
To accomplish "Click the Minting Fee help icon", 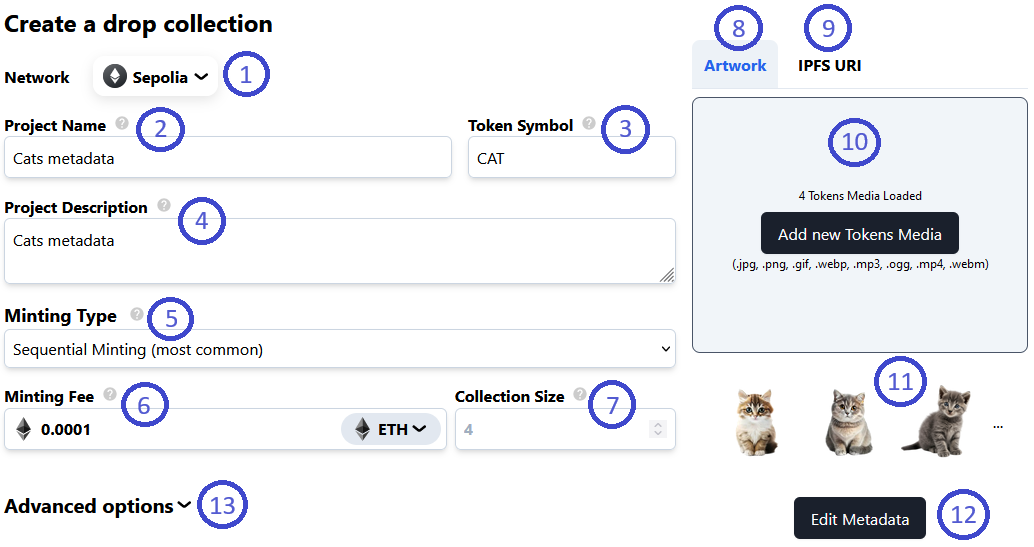I will pyautogui.click(x=110, y=395).
